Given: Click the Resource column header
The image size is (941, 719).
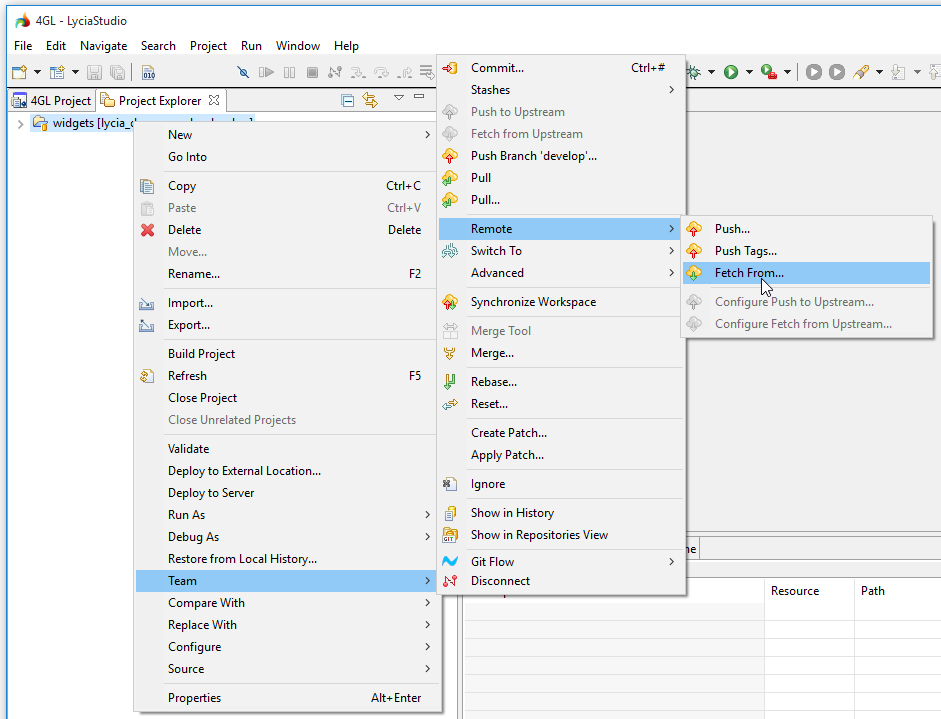Looking at the screenshot, I should point(795,591).
